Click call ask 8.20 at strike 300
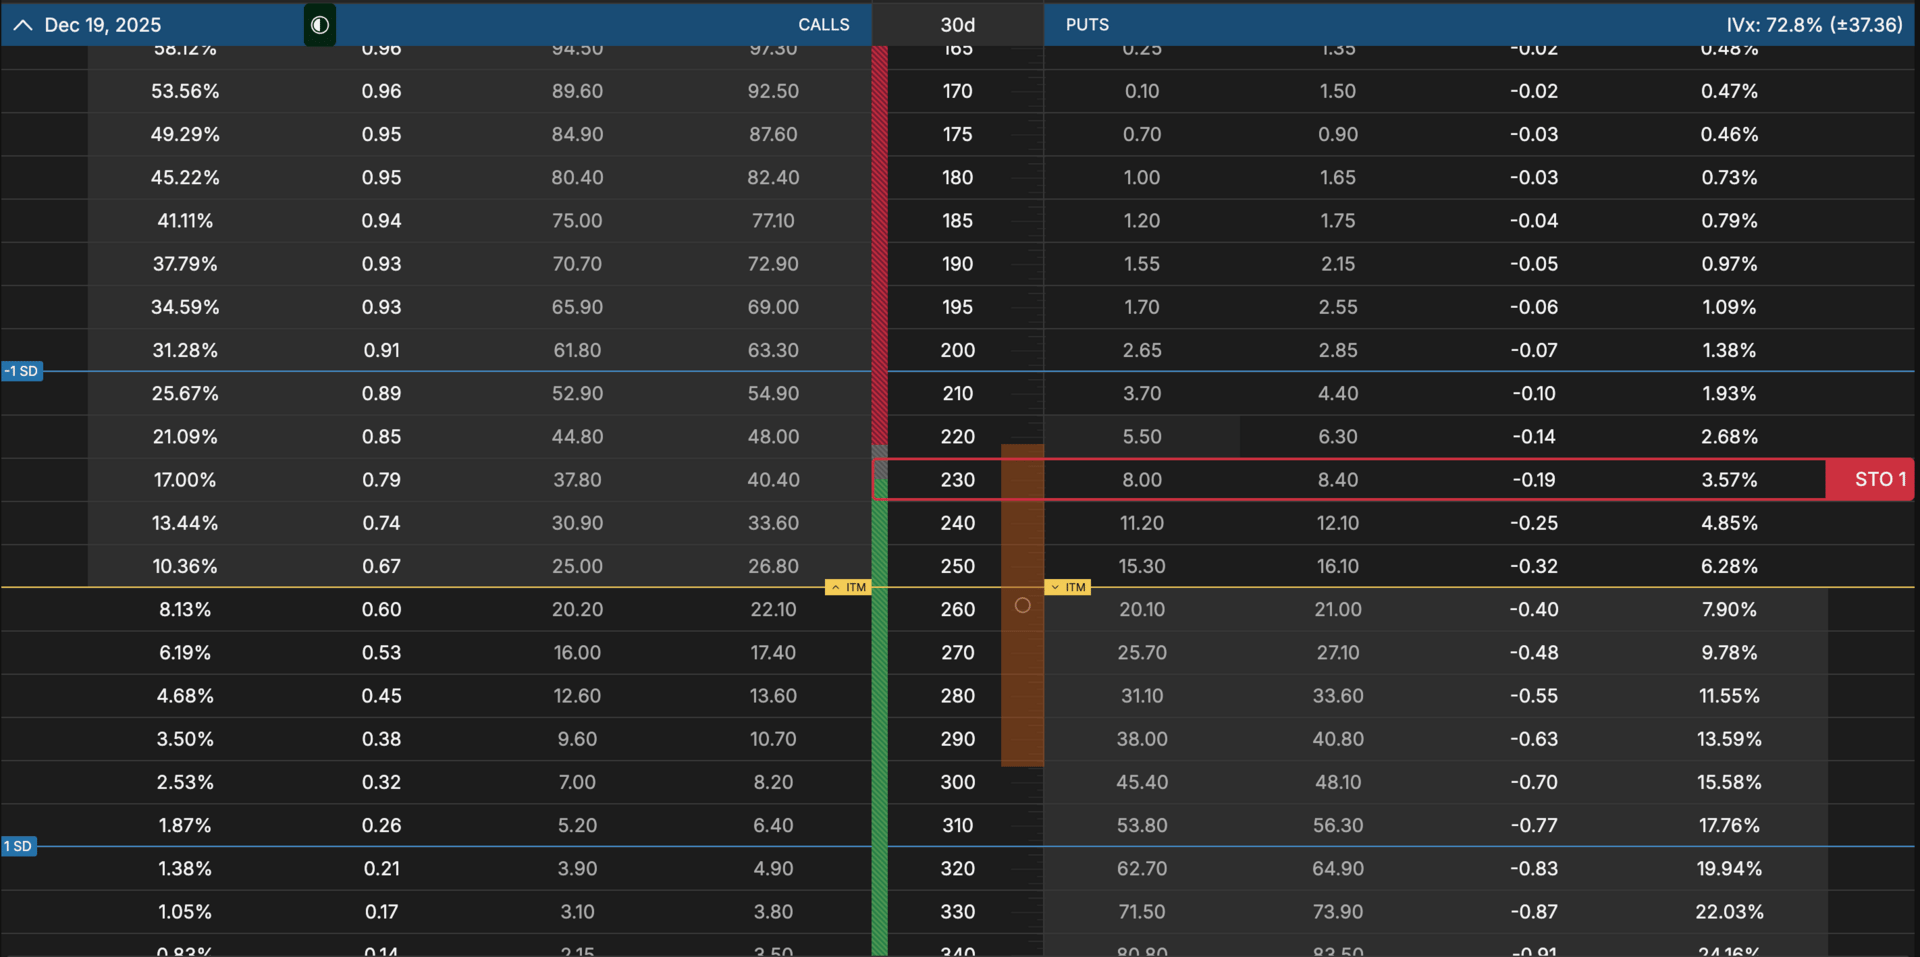Viewport: 1920px width, 957px height. [773, 782]
